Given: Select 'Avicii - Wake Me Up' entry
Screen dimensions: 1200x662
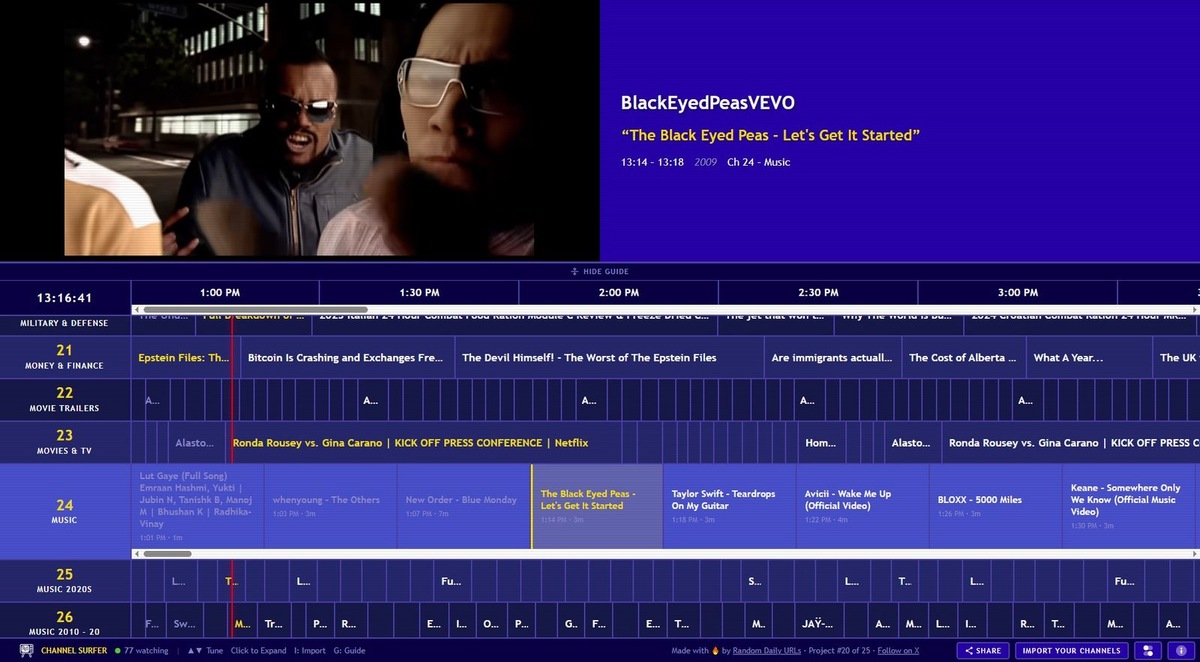Looking at the screenshot, I should 863,506.
